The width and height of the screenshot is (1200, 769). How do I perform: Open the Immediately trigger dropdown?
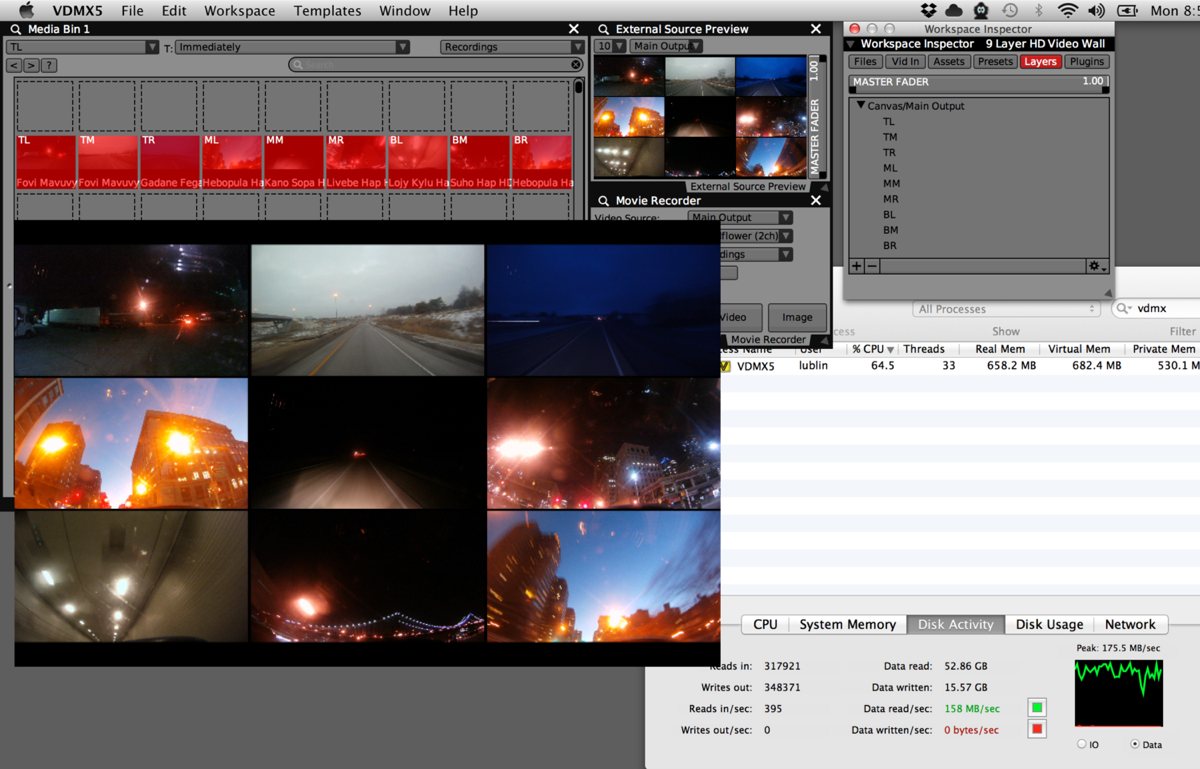pos(292,47)
